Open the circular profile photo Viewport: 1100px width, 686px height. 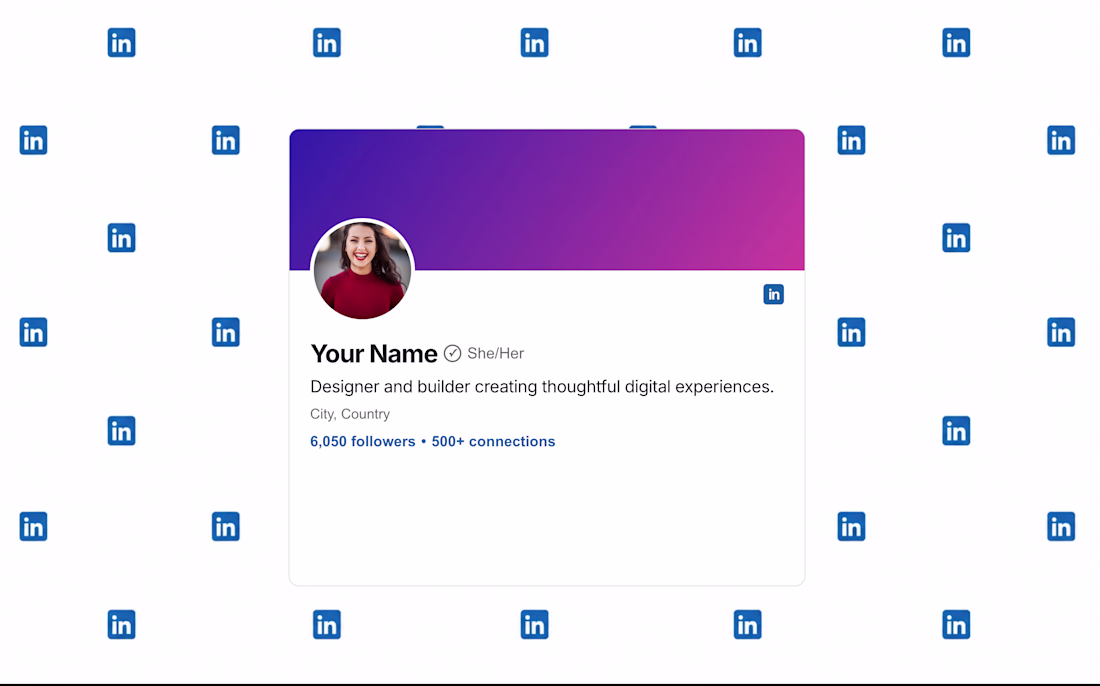click(x=363, y=269)
